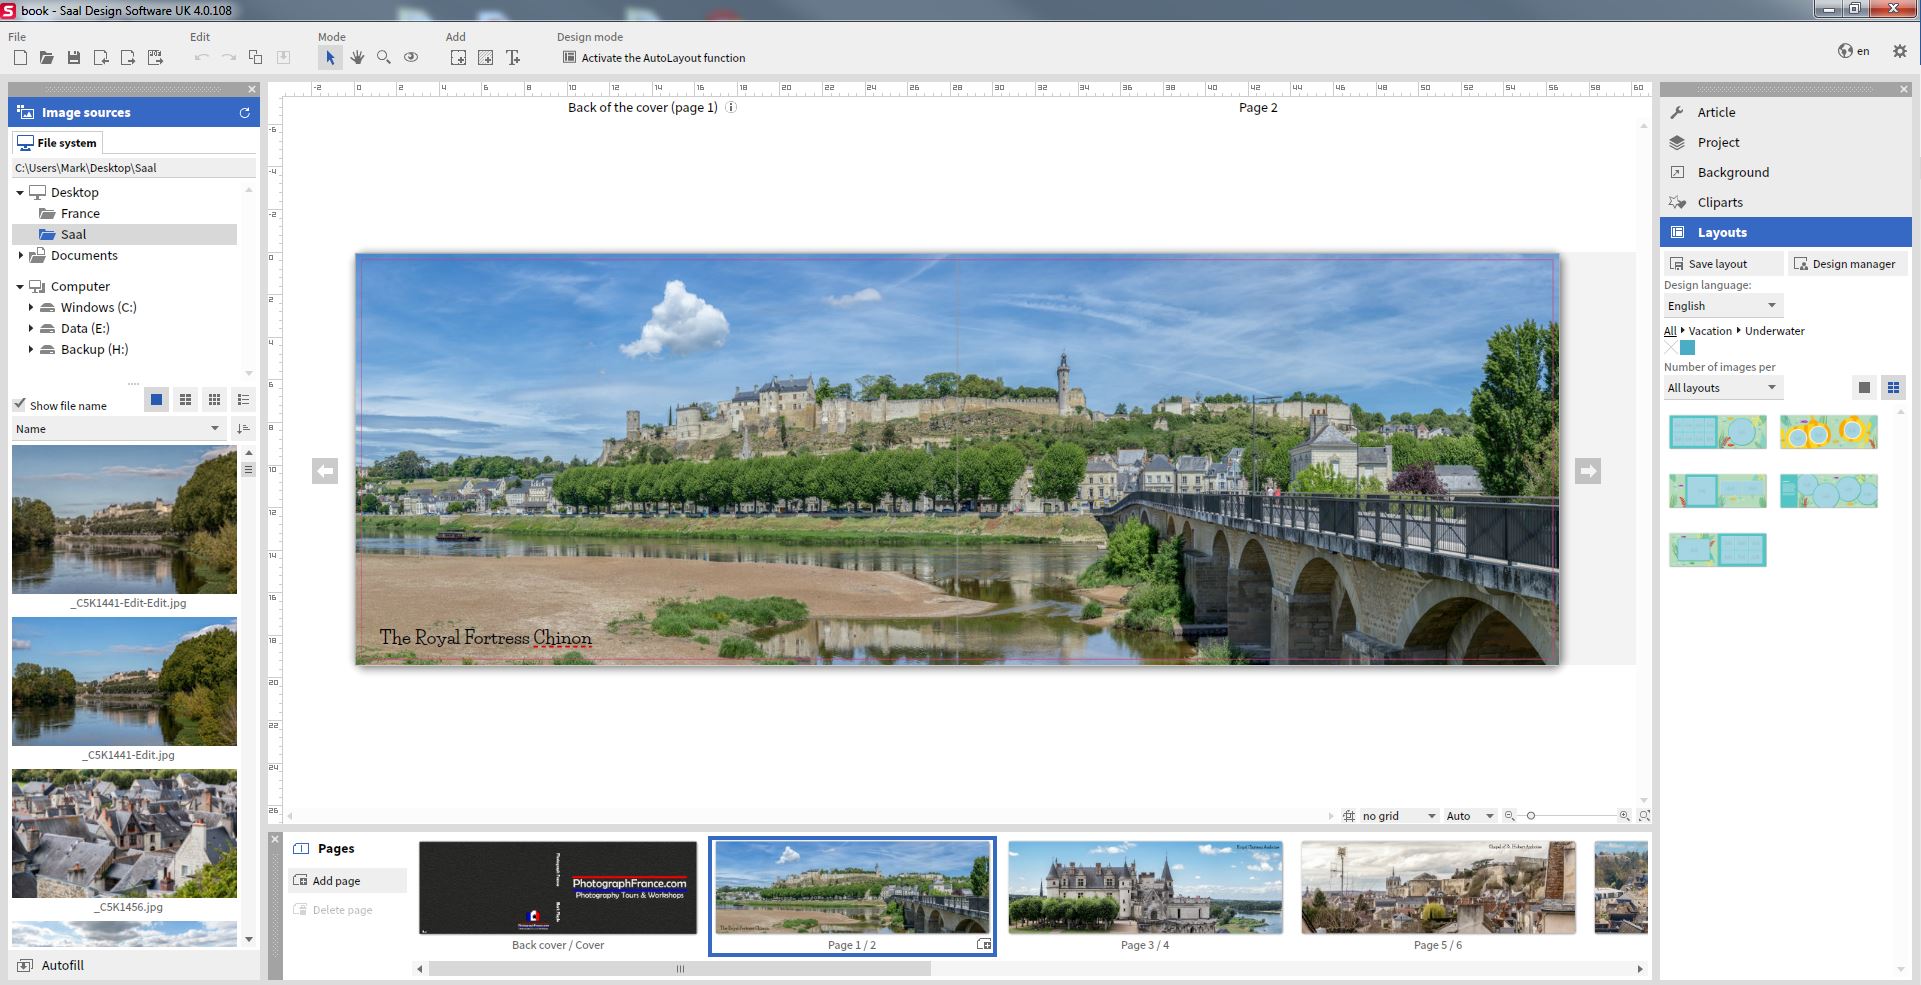Open project using the folder icon
Image resolution: width=1921 pixels, height=985 pixels.
47,58
